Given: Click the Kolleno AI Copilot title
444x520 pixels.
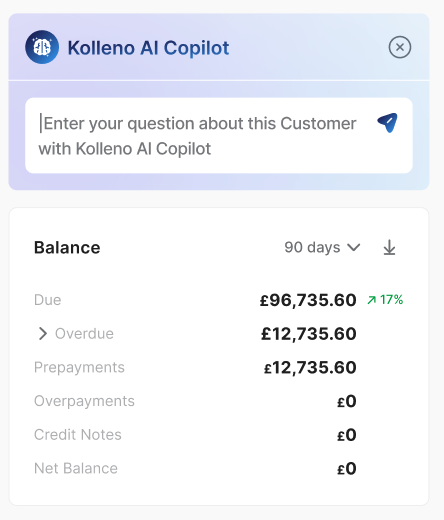Looking at the screenshot, I should (148, 48).
